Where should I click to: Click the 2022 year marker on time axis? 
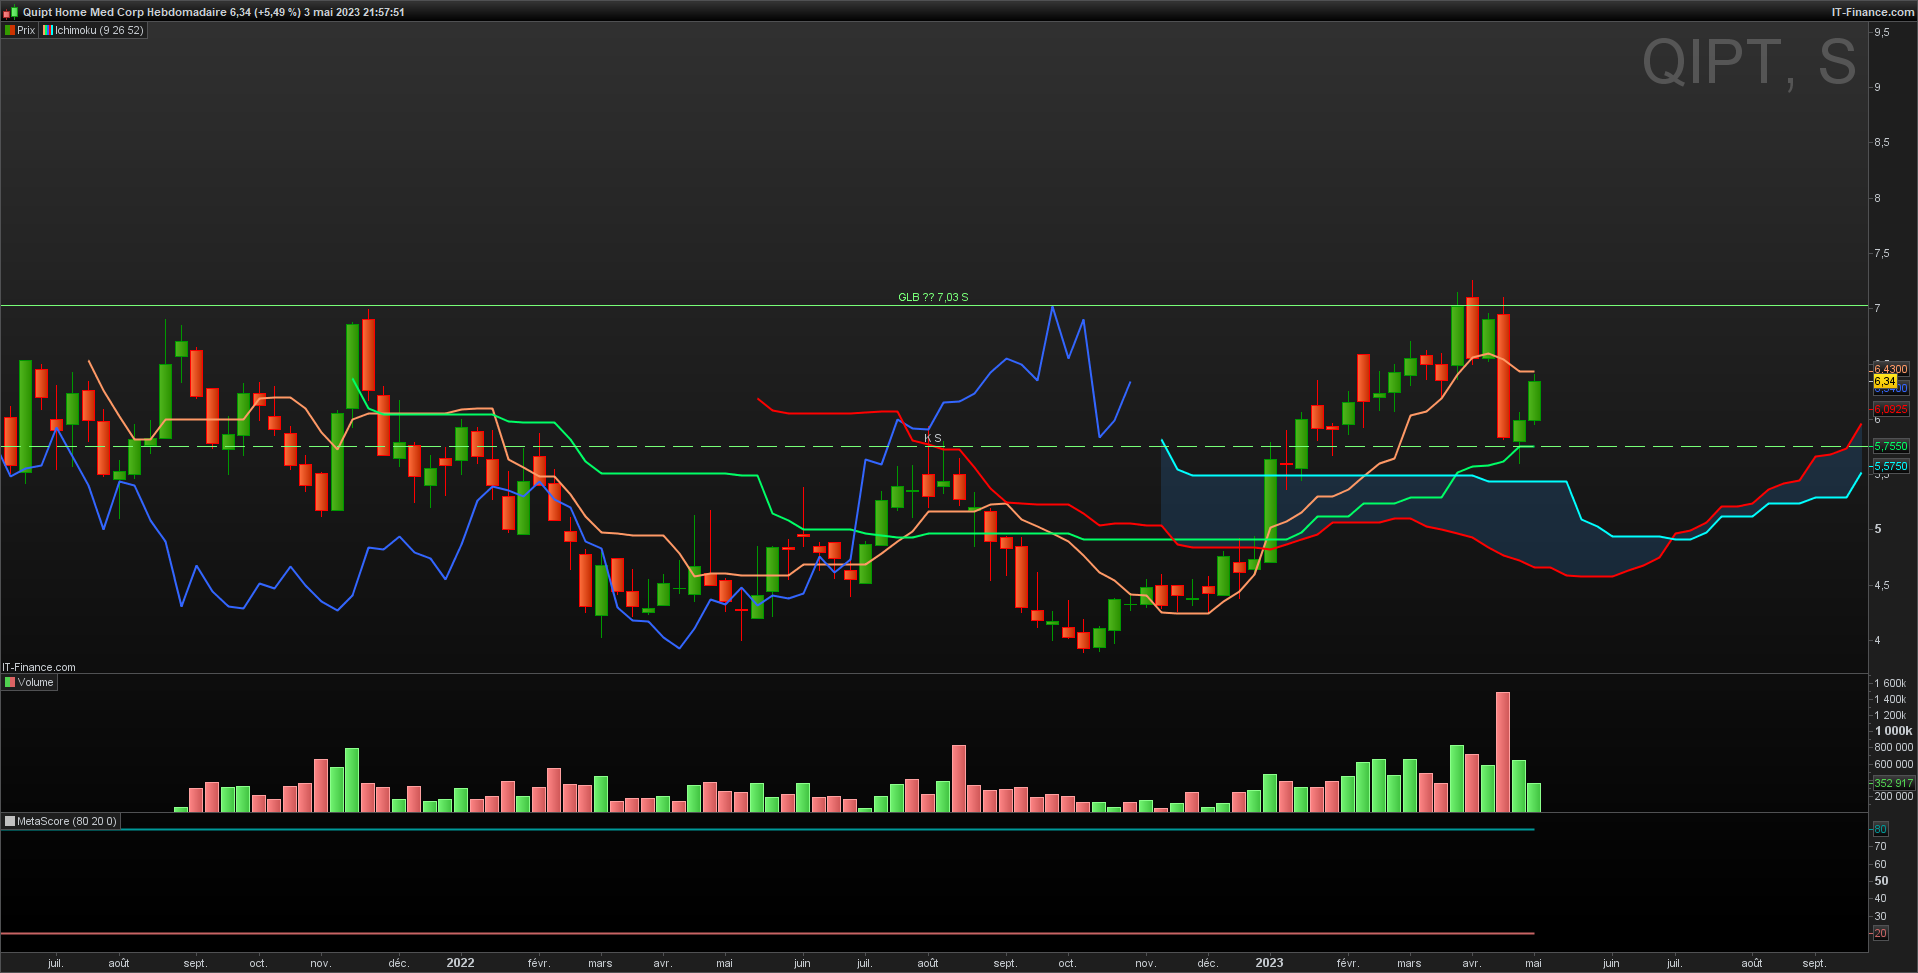pyautogui.click(x=460, y=963)
